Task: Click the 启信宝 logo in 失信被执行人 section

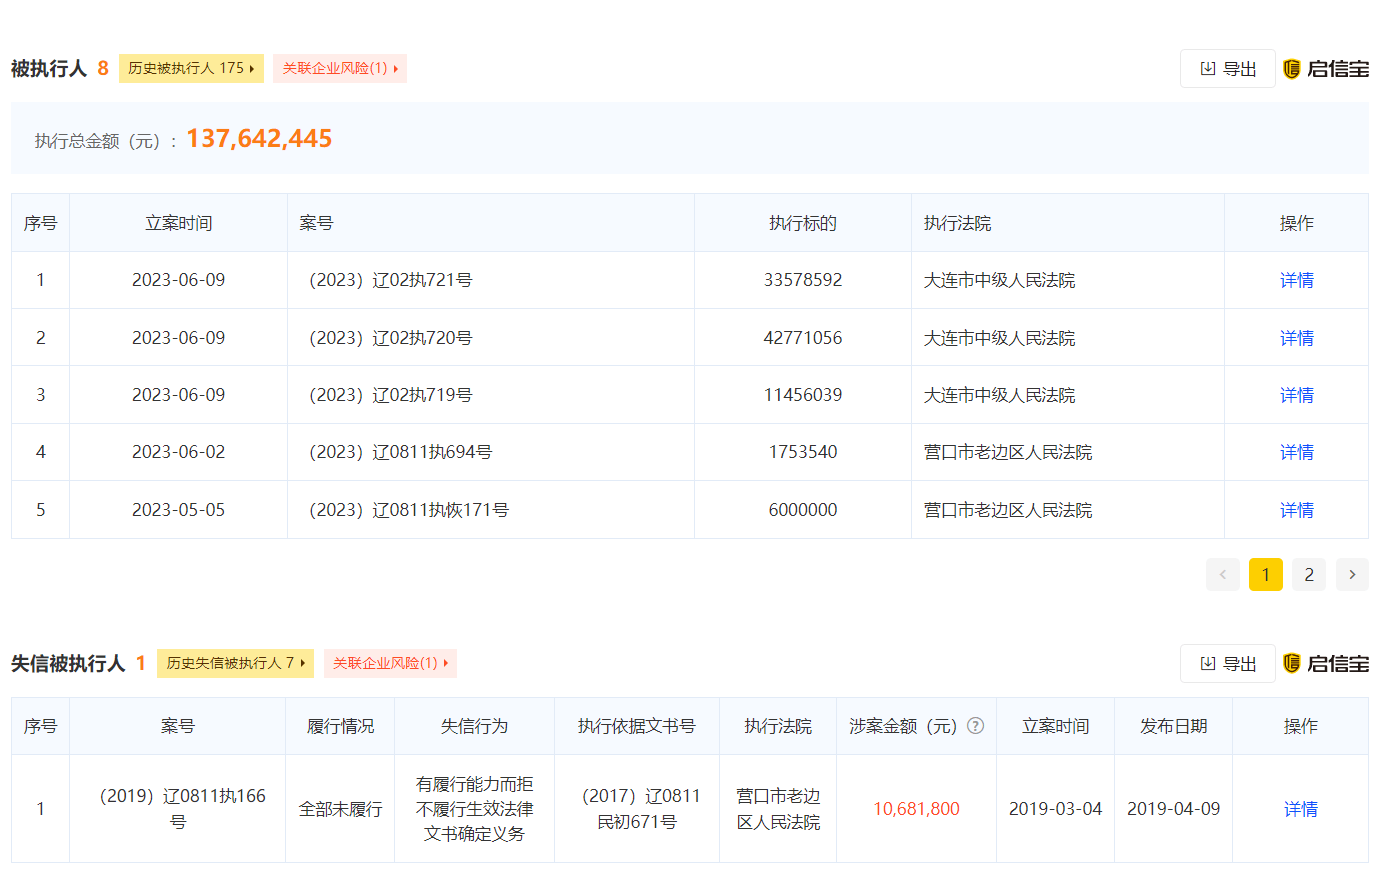Action: (1326, 664)
